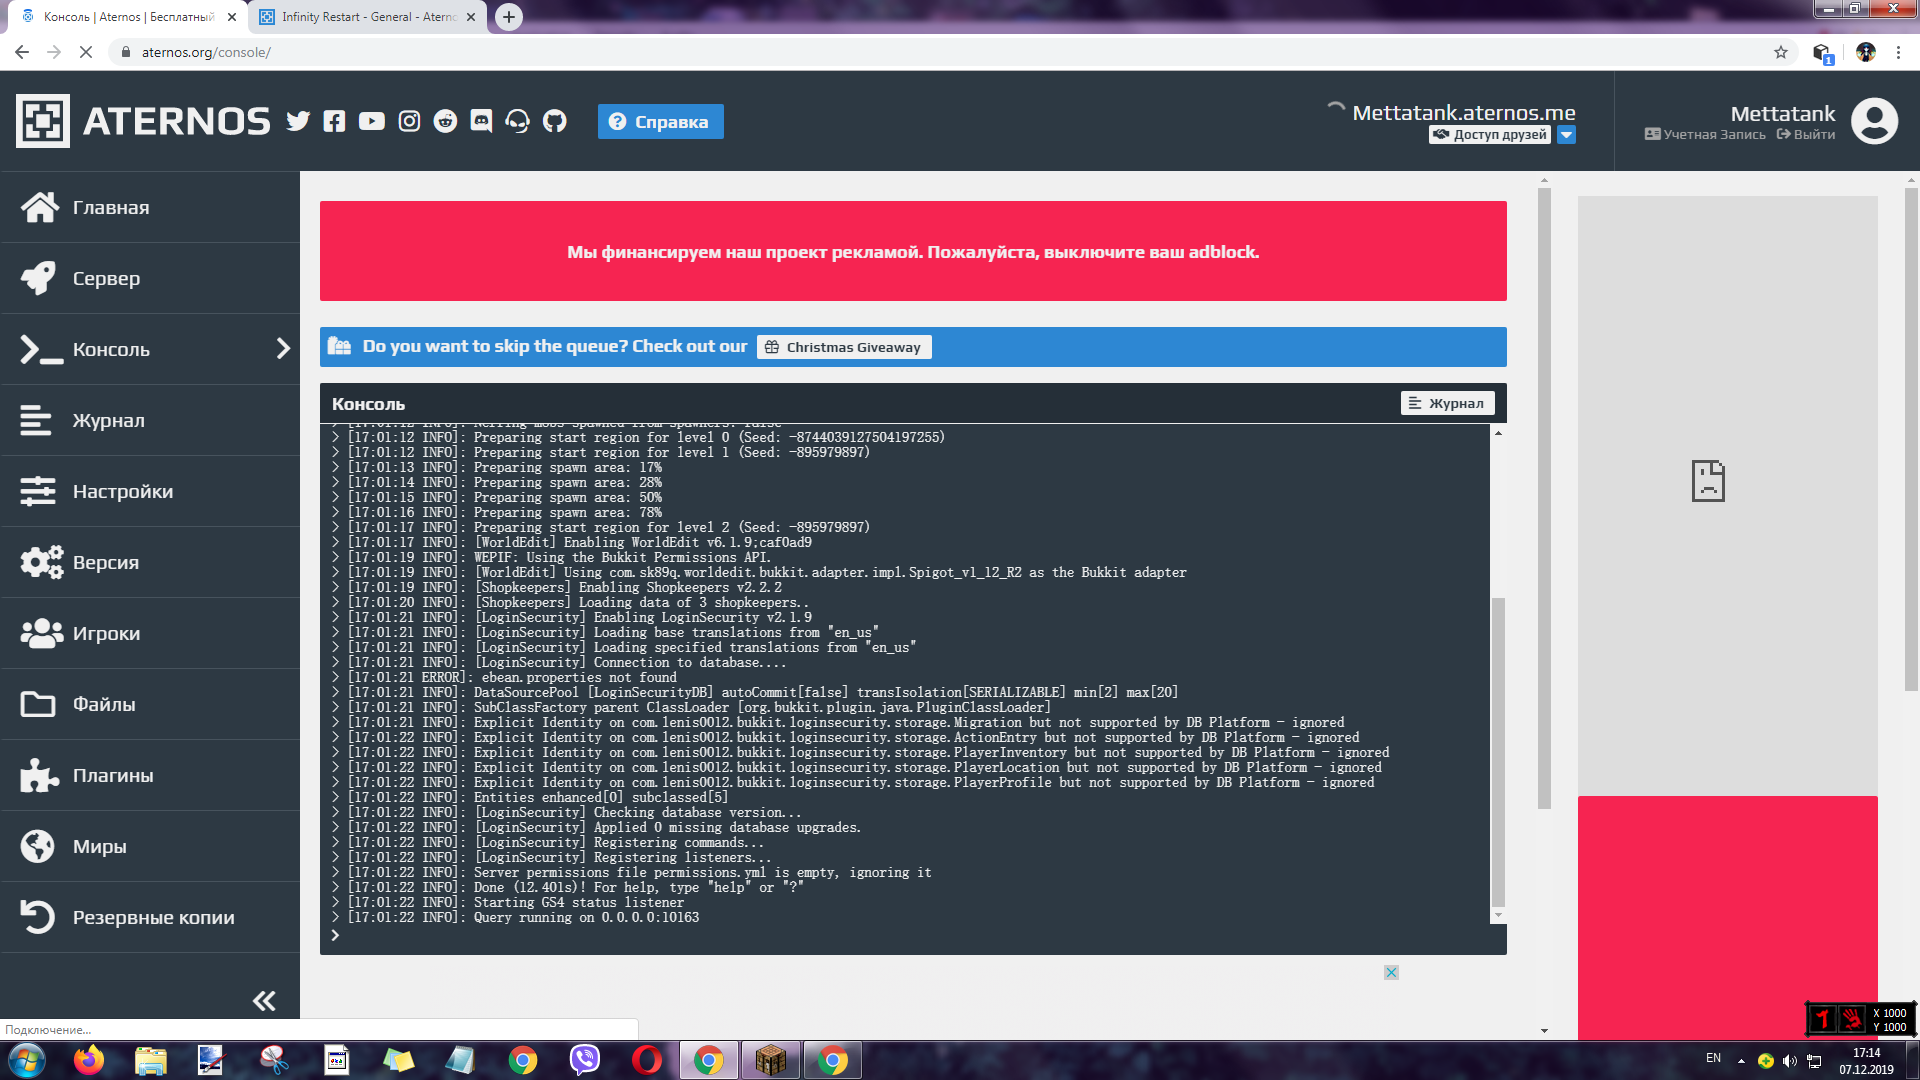
Task: Open Aternos Facebook page icon
Action: tap(334, 122)
